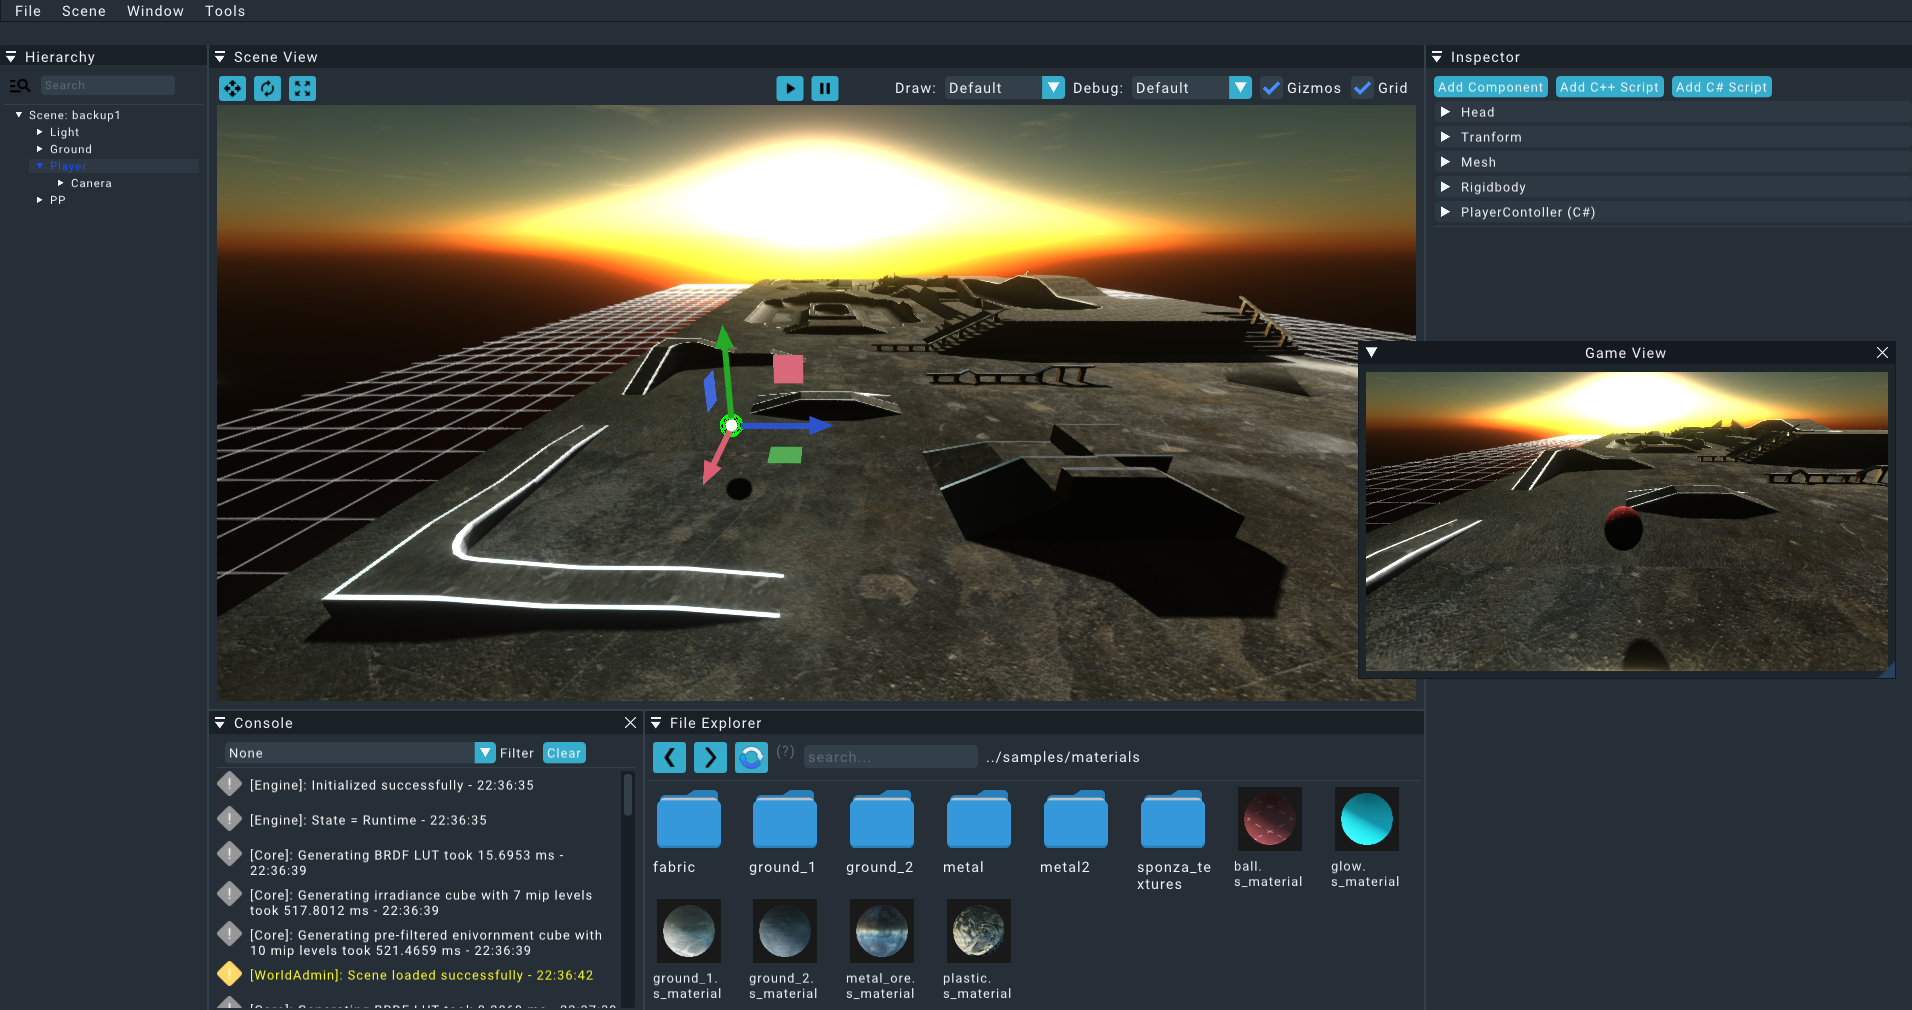Expand the PlayerContoller (C#) component
1912x1010 pixels.
1445,212
